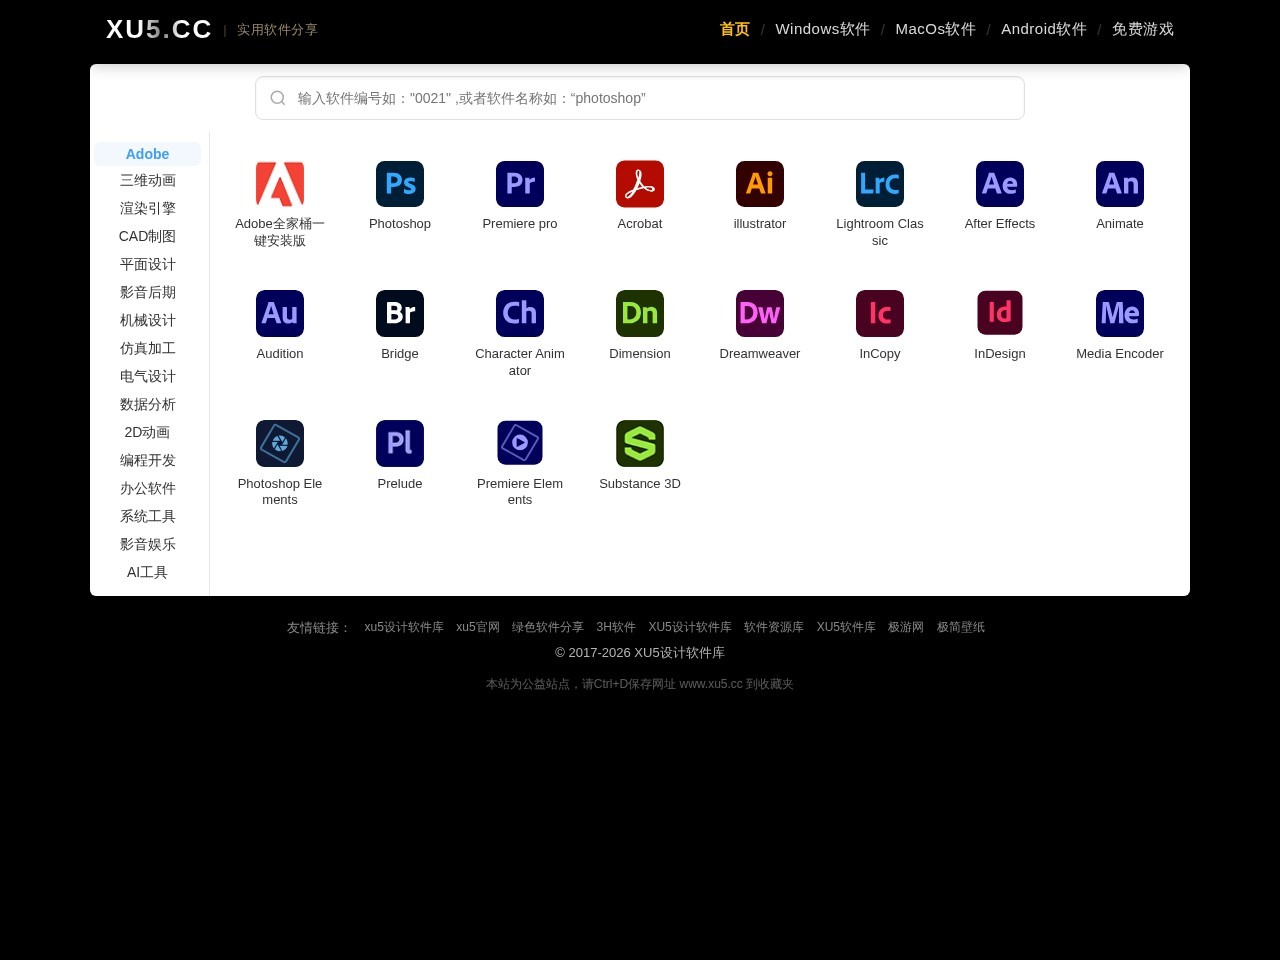This screenshot has width=1280, height=960.
Task: Select the 三维动画 sidebar category
Action: click(147, 180)
